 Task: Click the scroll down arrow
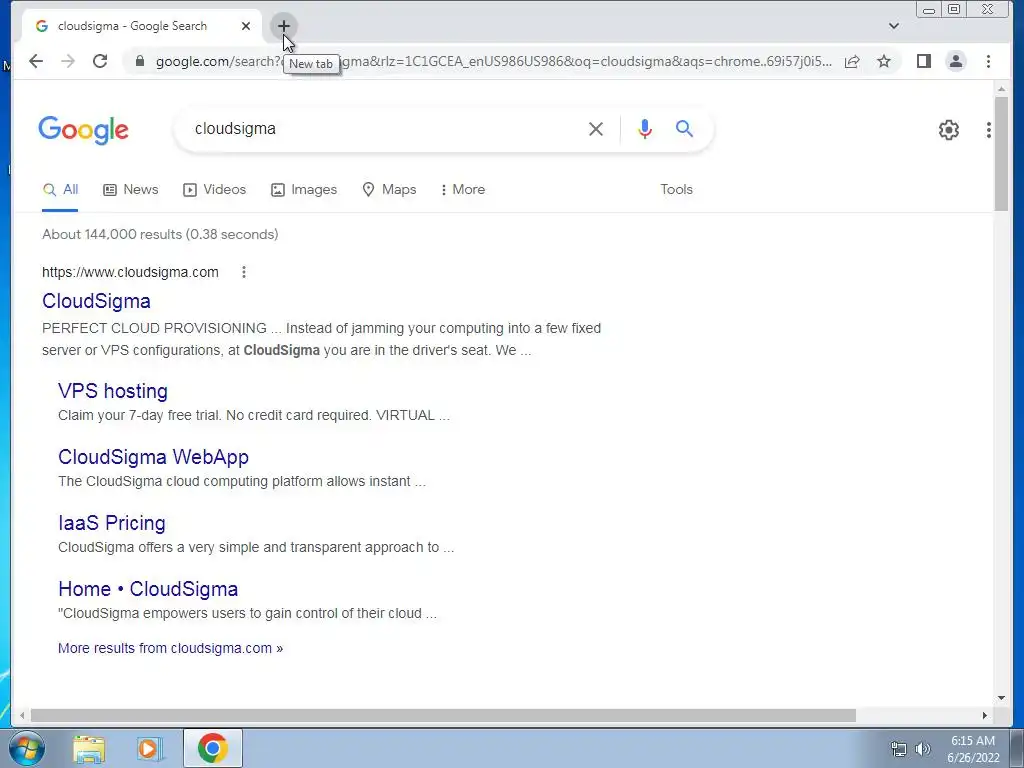click(1001, 698)
